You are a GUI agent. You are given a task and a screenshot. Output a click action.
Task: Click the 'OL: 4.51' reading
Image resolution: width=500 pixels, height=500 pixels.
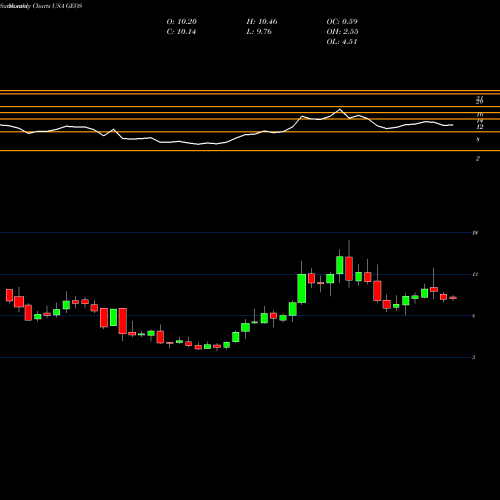(342, 42)
